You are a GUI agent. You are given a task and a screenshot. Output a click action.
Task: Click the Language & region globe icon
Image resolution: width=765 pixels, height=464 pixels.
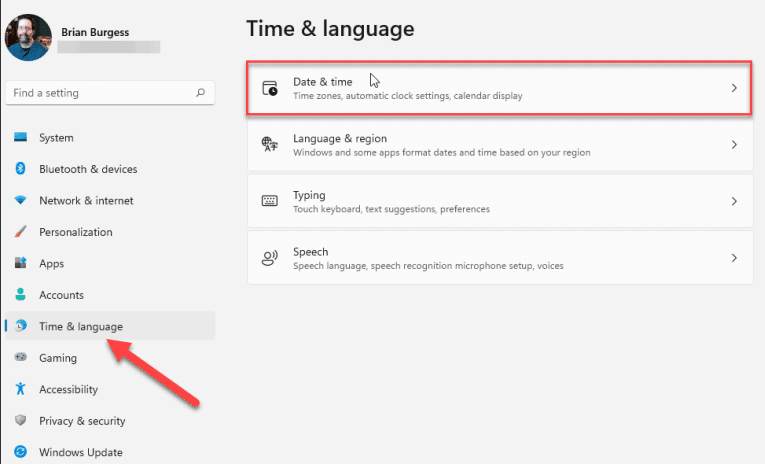(270, 144)
